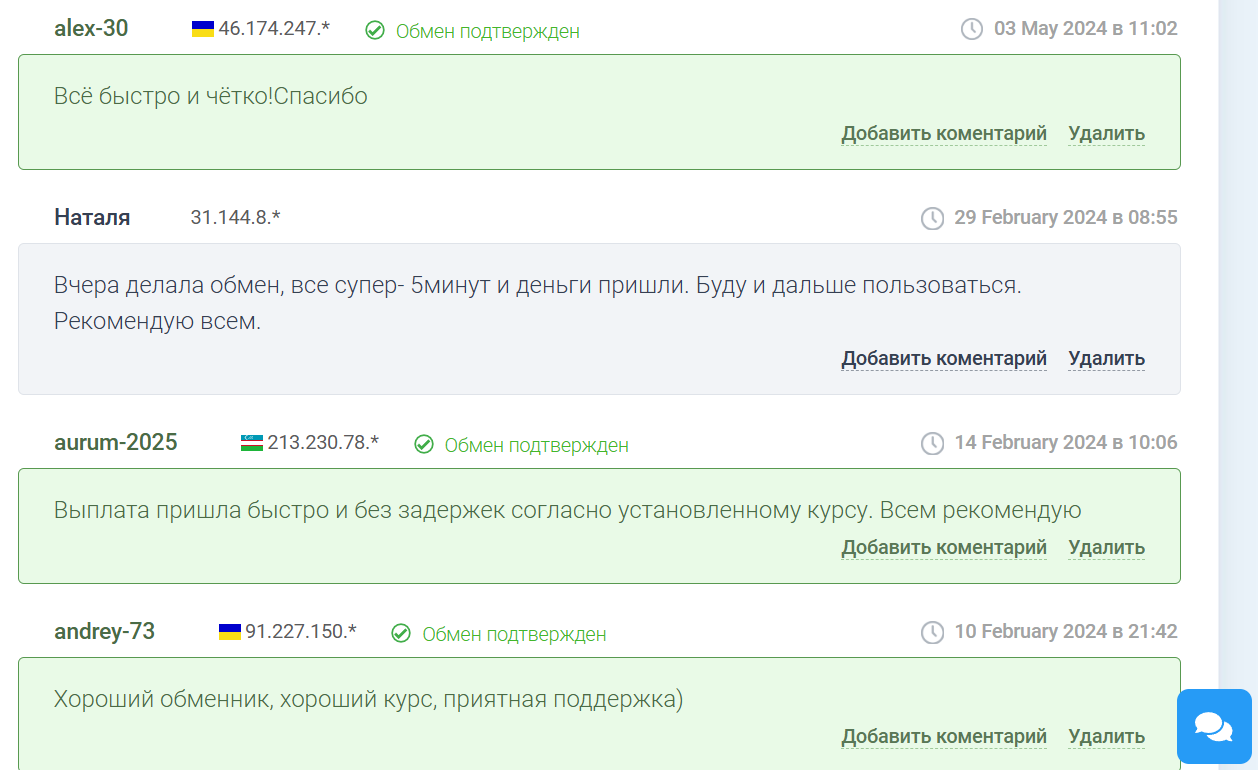This screenshot has width=1258, height=770.
Task: Delete andrey-73's review
Action: tap(1106, 736)
